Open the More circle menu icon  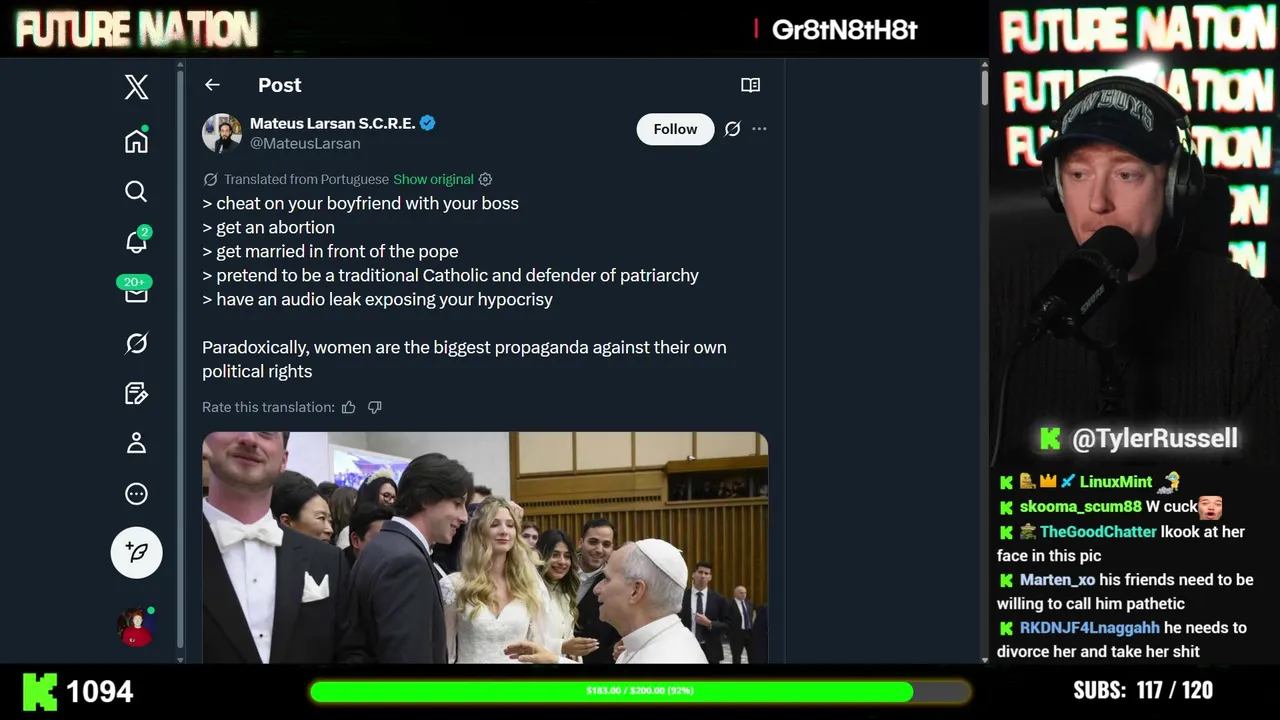click(136, 494)
